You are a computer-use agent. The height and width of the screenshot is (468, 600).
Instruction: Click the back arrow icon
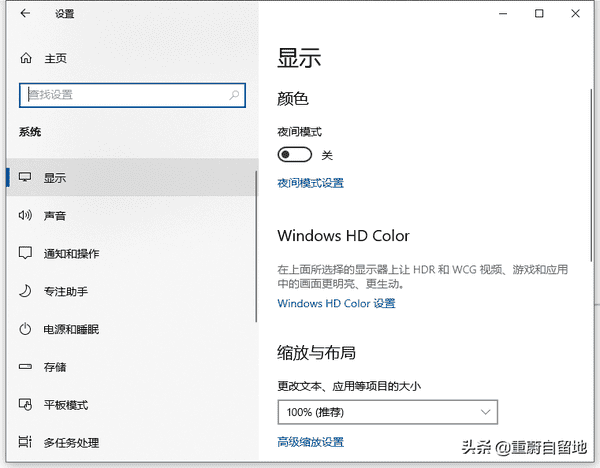tap(25, 13)
